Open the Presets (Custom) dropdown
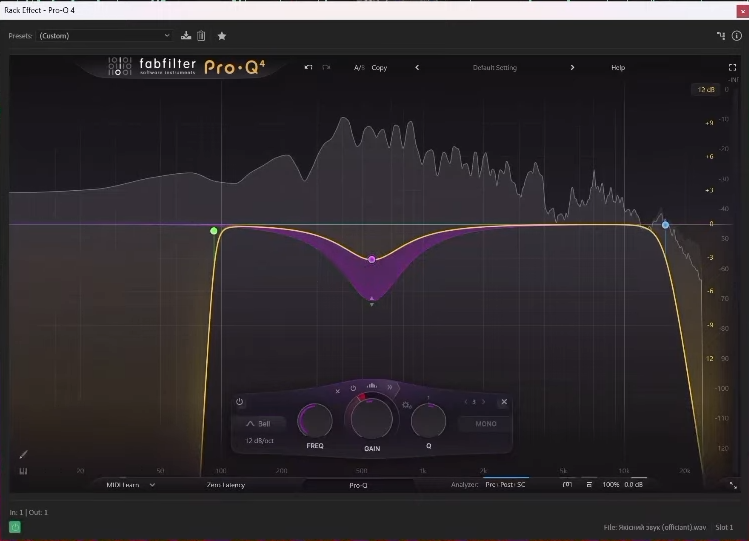 (x=104, y=36)
